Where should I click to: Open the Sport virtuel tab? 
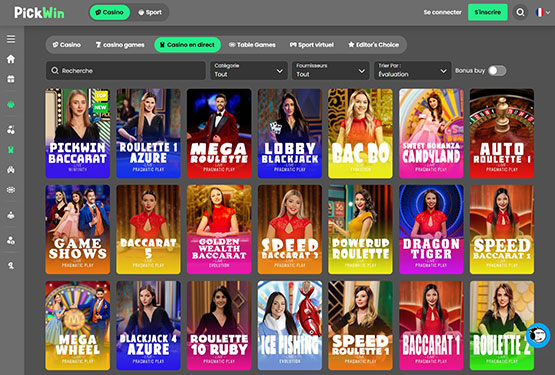point(311,45)
